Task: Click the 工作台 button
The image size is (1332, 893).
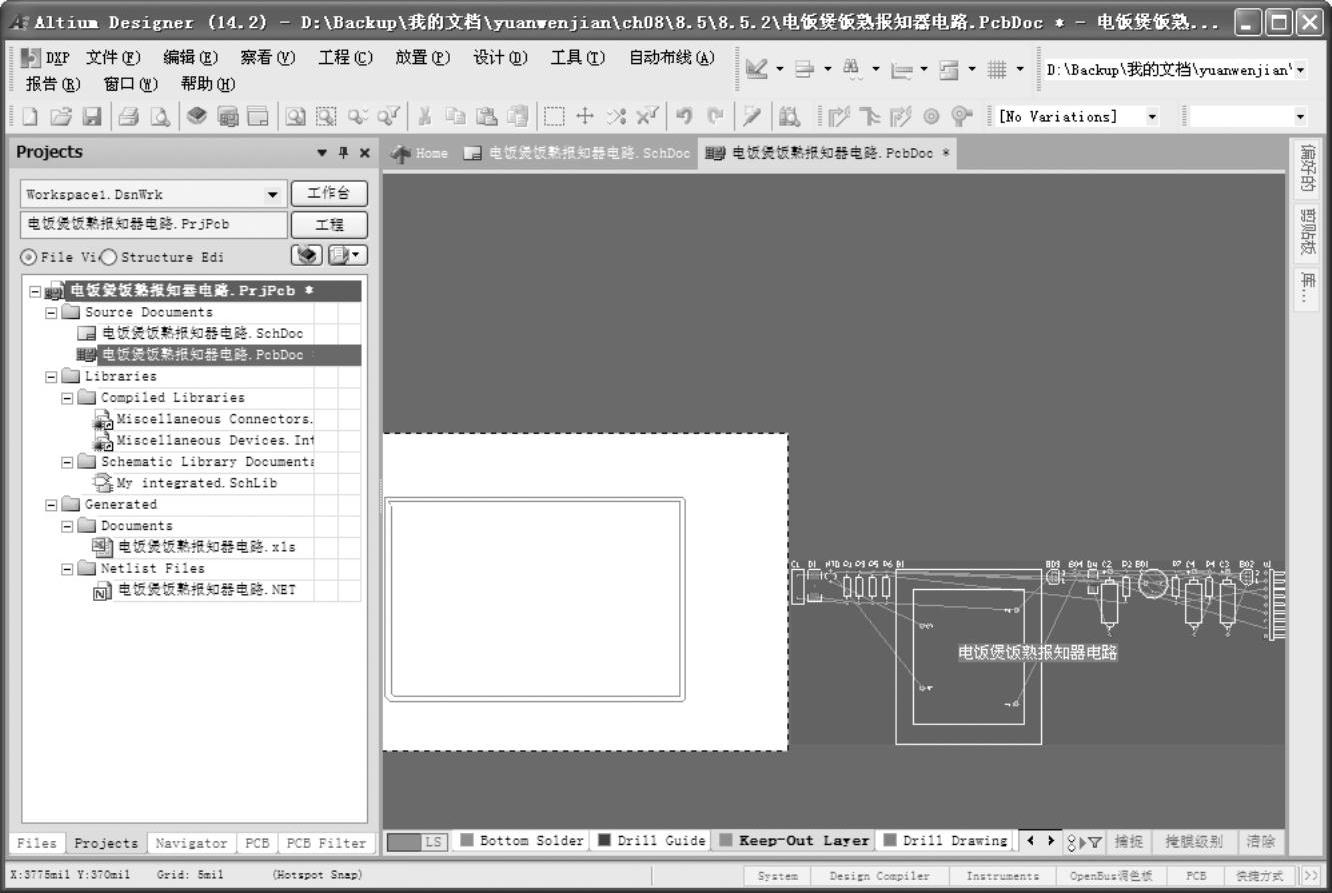Action: (329, 193)
